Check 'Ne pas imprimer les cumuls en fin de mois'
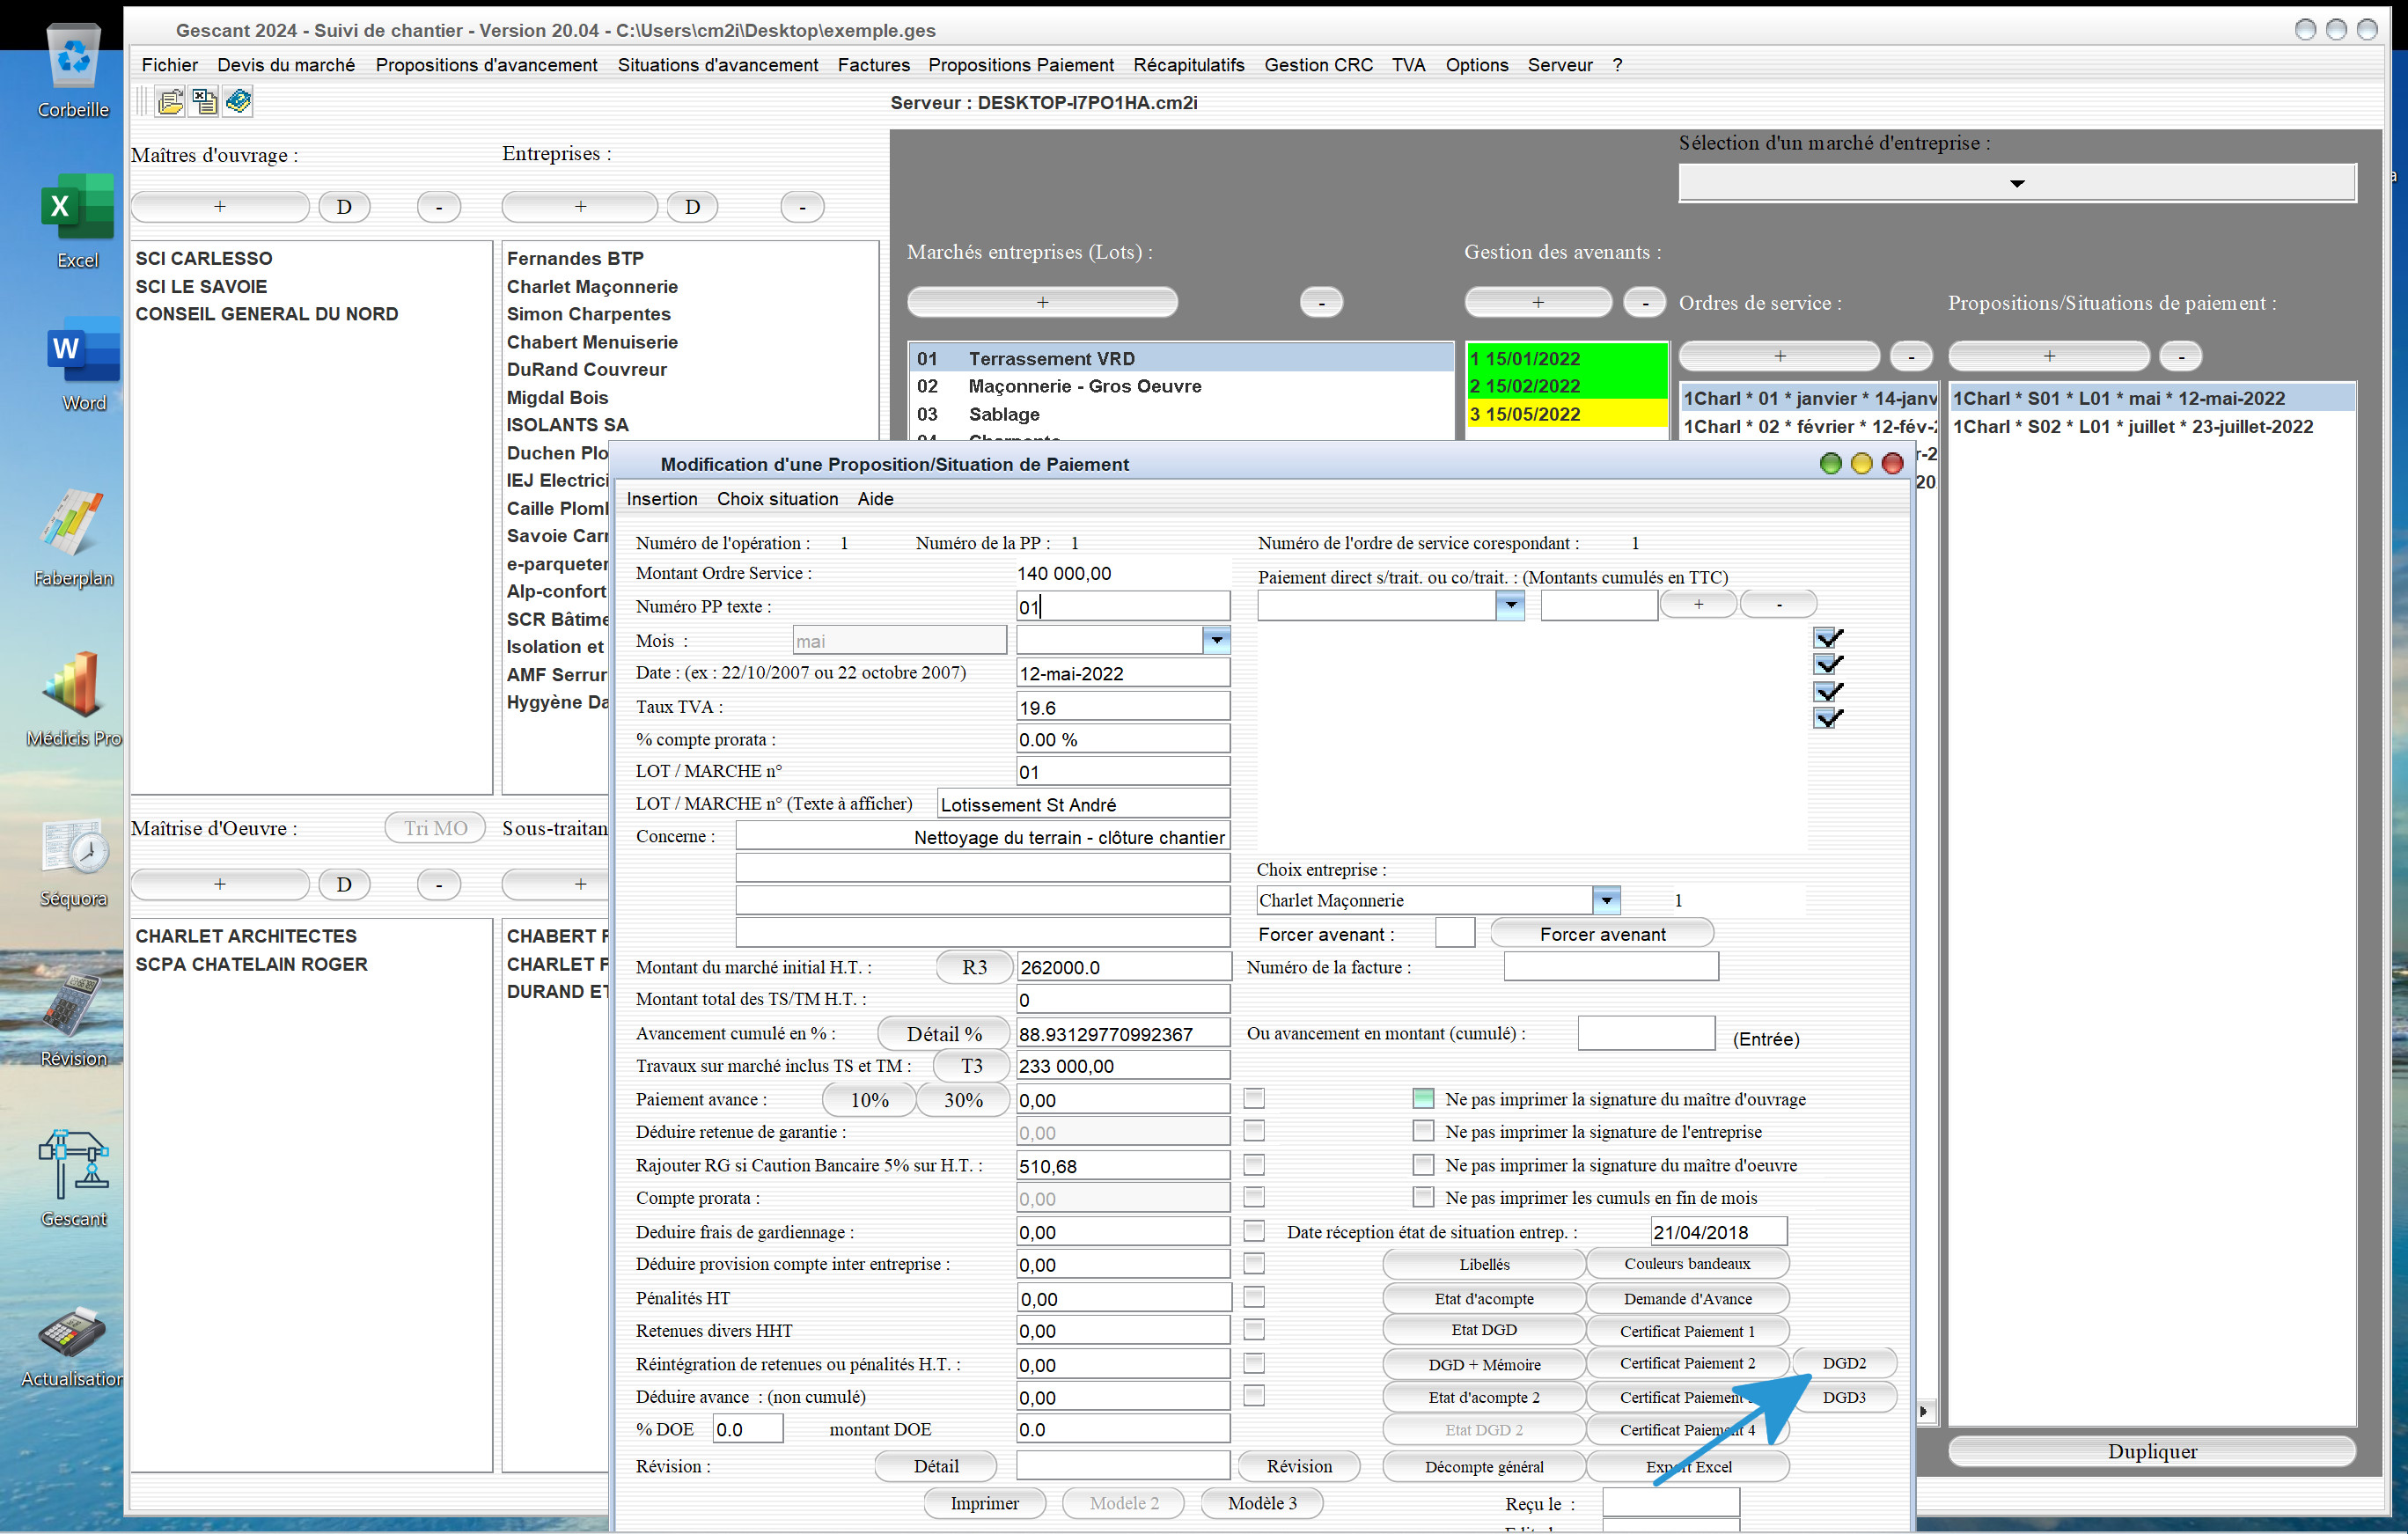The width and height of the screenshot is (2408, 1534). coord(1423,1196)
